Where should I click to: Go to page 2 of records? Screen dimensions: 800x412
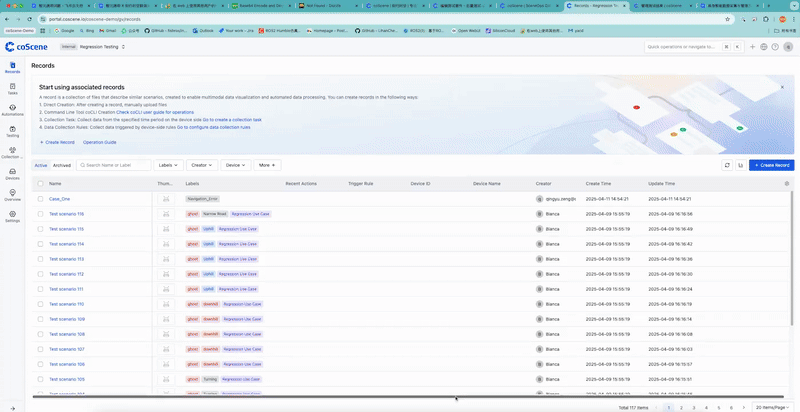(x=681, y=408)
